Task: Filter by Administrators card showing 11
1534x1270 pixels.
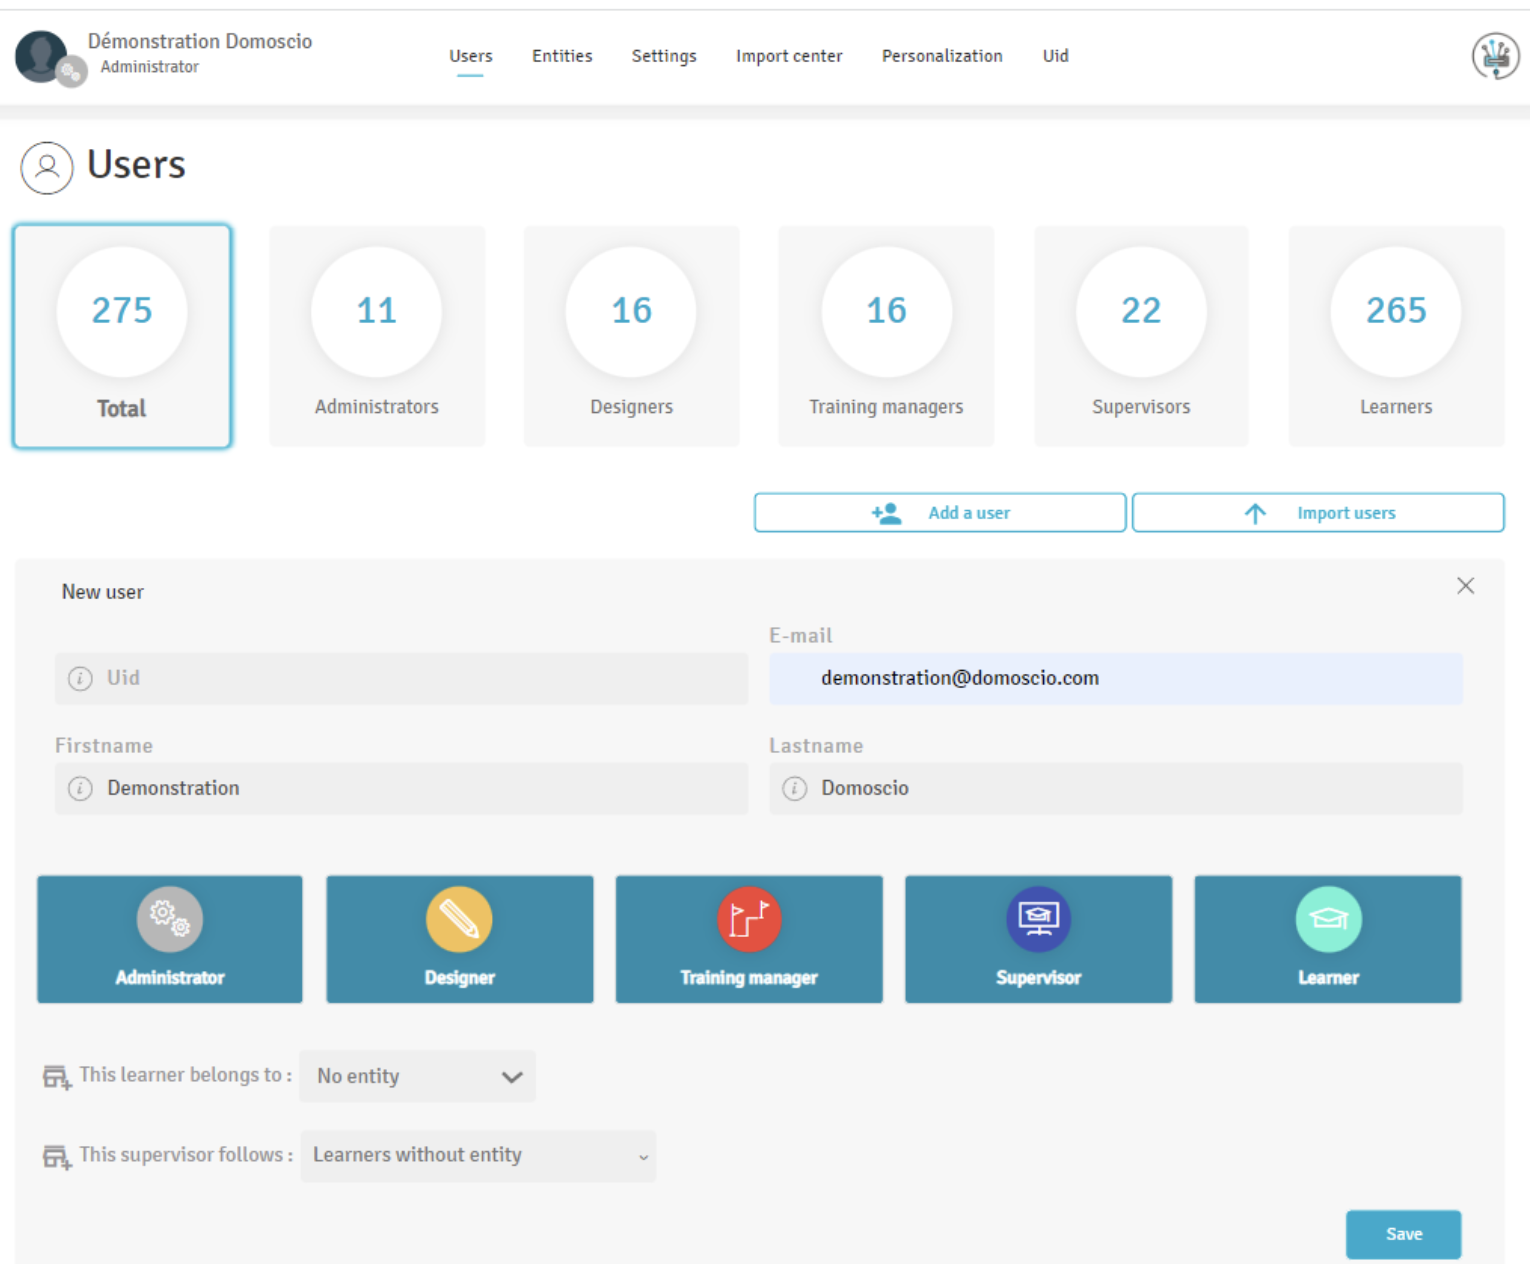Action: [378, 337]
